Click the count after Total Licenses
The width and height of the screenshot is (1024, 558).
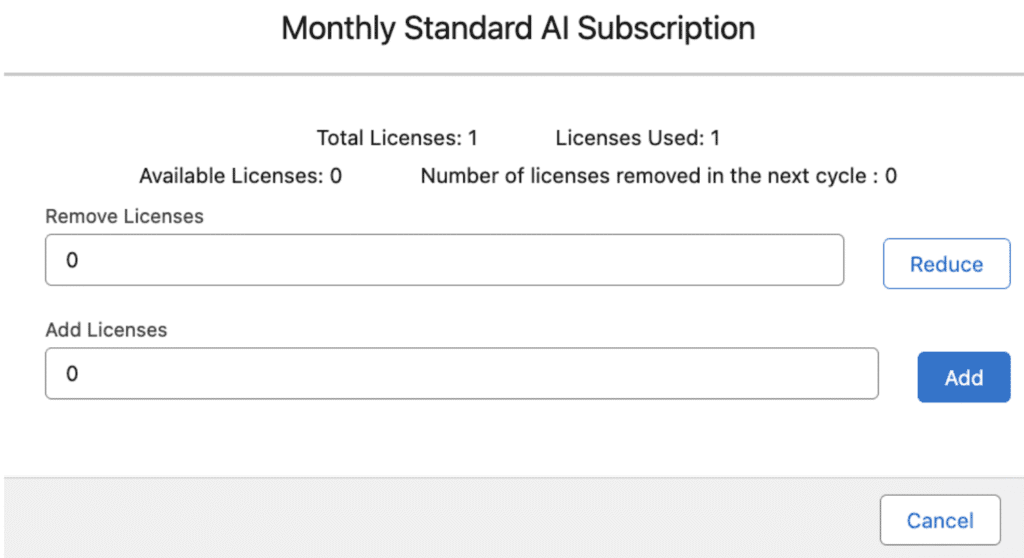click(473, 138)
